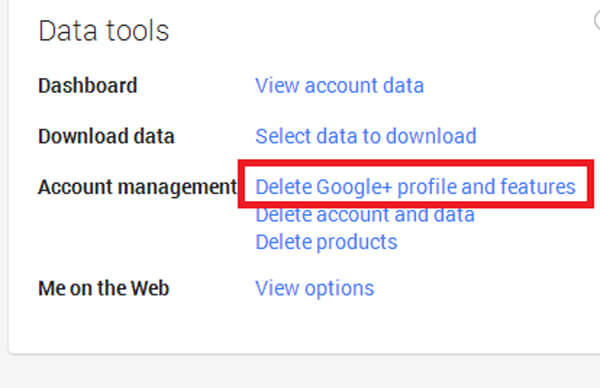Click the word products in the Delete products link
This screenshot has width=600, height=388.
[x=357, y=242]
